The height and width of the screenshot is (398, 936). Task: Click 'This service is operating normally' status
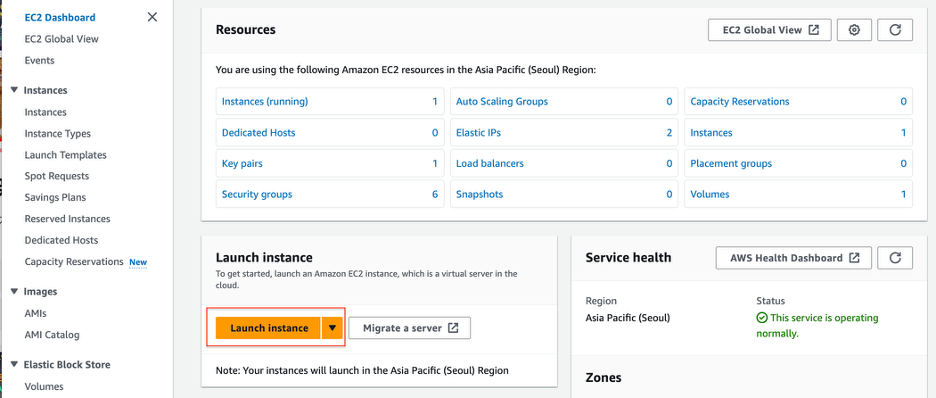(817, 326)
